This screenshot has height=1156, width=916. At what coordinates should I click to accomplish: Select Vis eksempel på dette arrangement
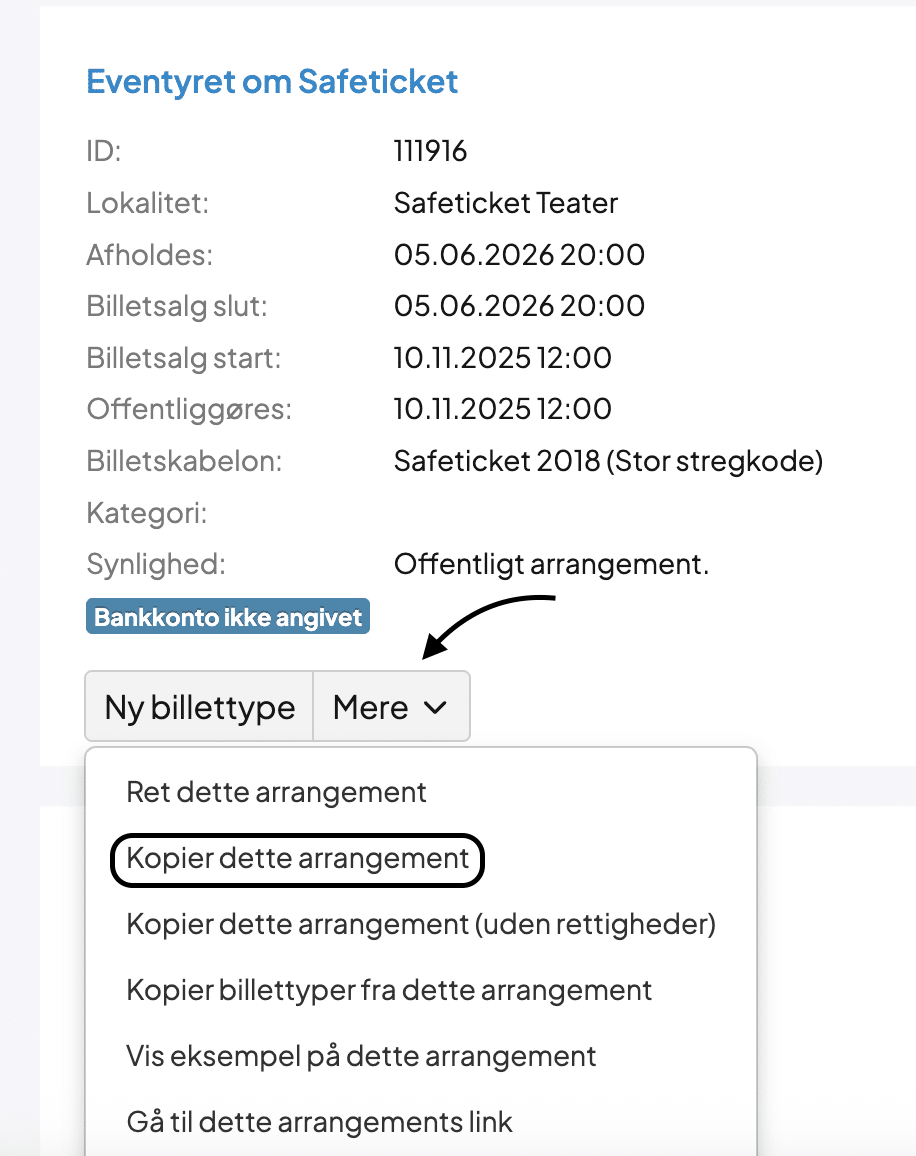point(361,1056)
